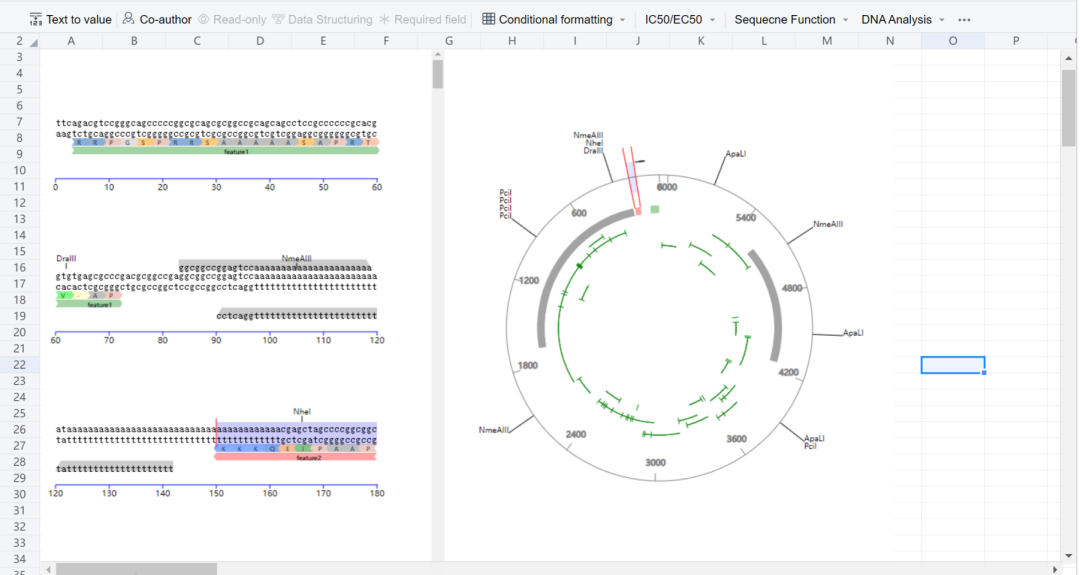This screenshot has height=575, width=1080.
Task: Click the spreadsheet vertical scrollbar thumb
Action: pyautogui.click(x=1068, y=108)
